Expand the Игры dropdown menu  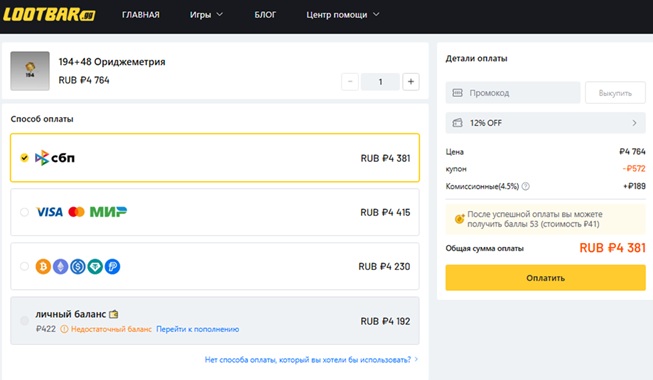pyautogui.click(x=206, y=15)
